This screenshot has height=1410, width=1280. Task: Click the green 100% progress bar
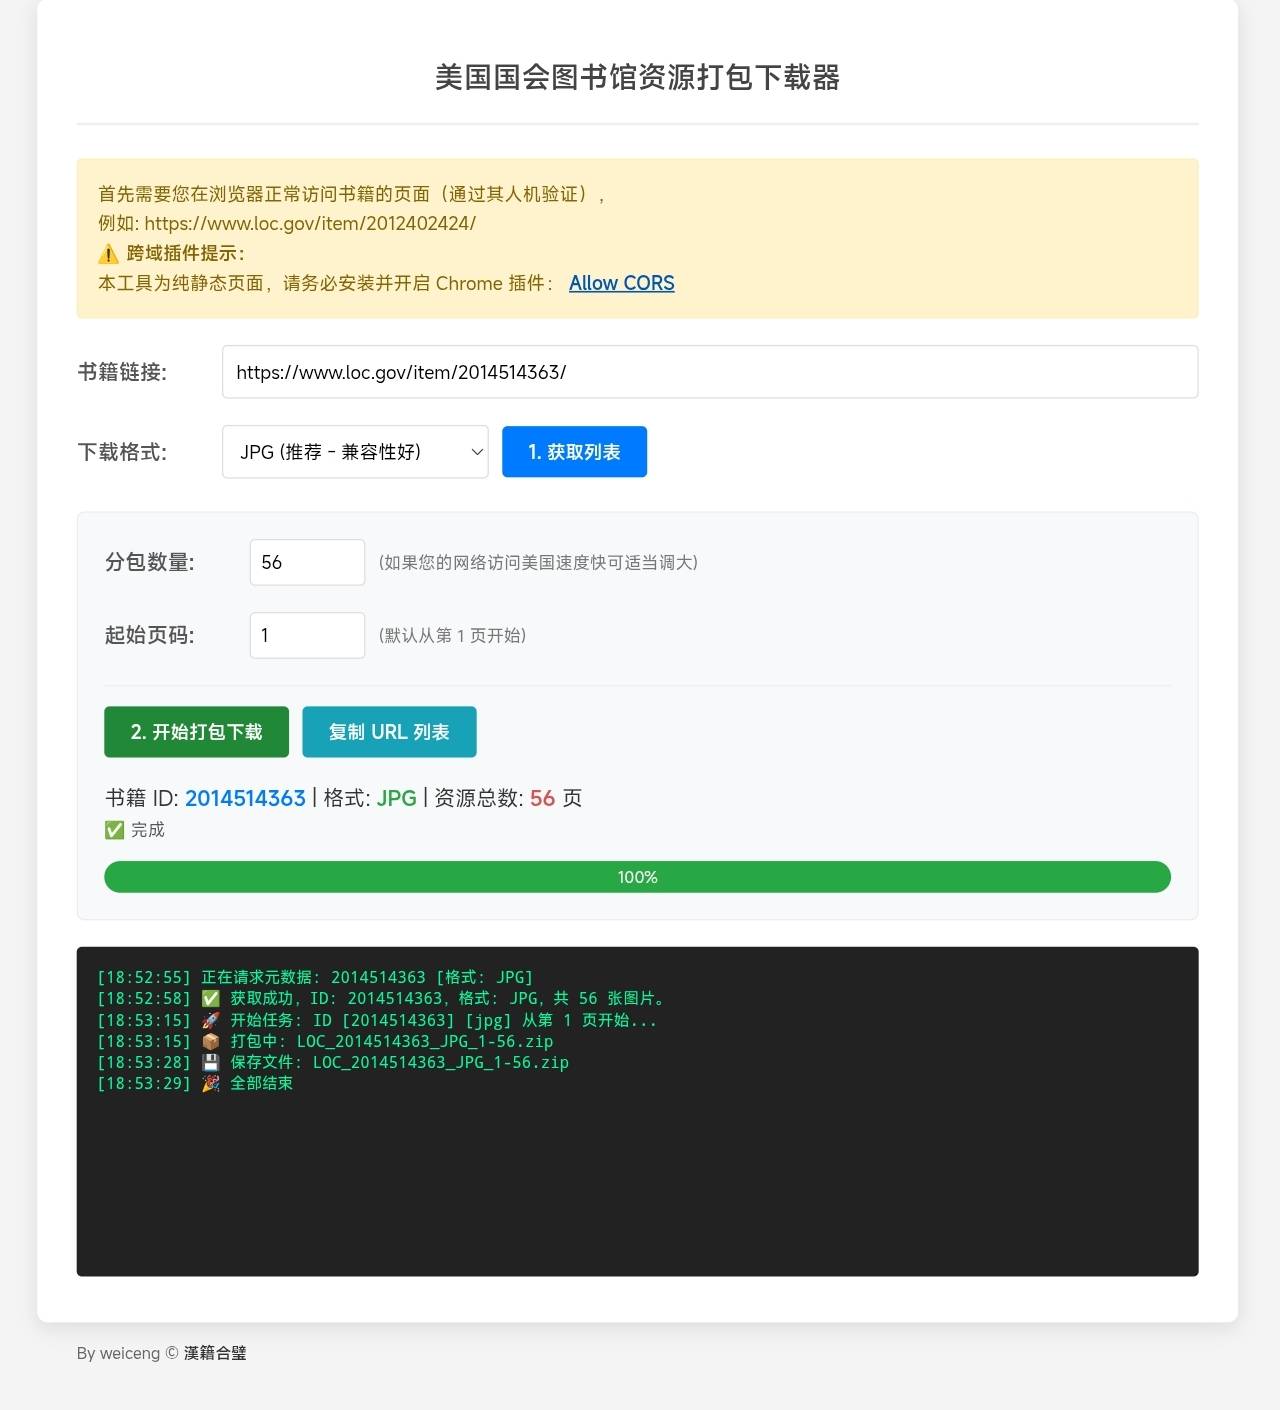637,876
